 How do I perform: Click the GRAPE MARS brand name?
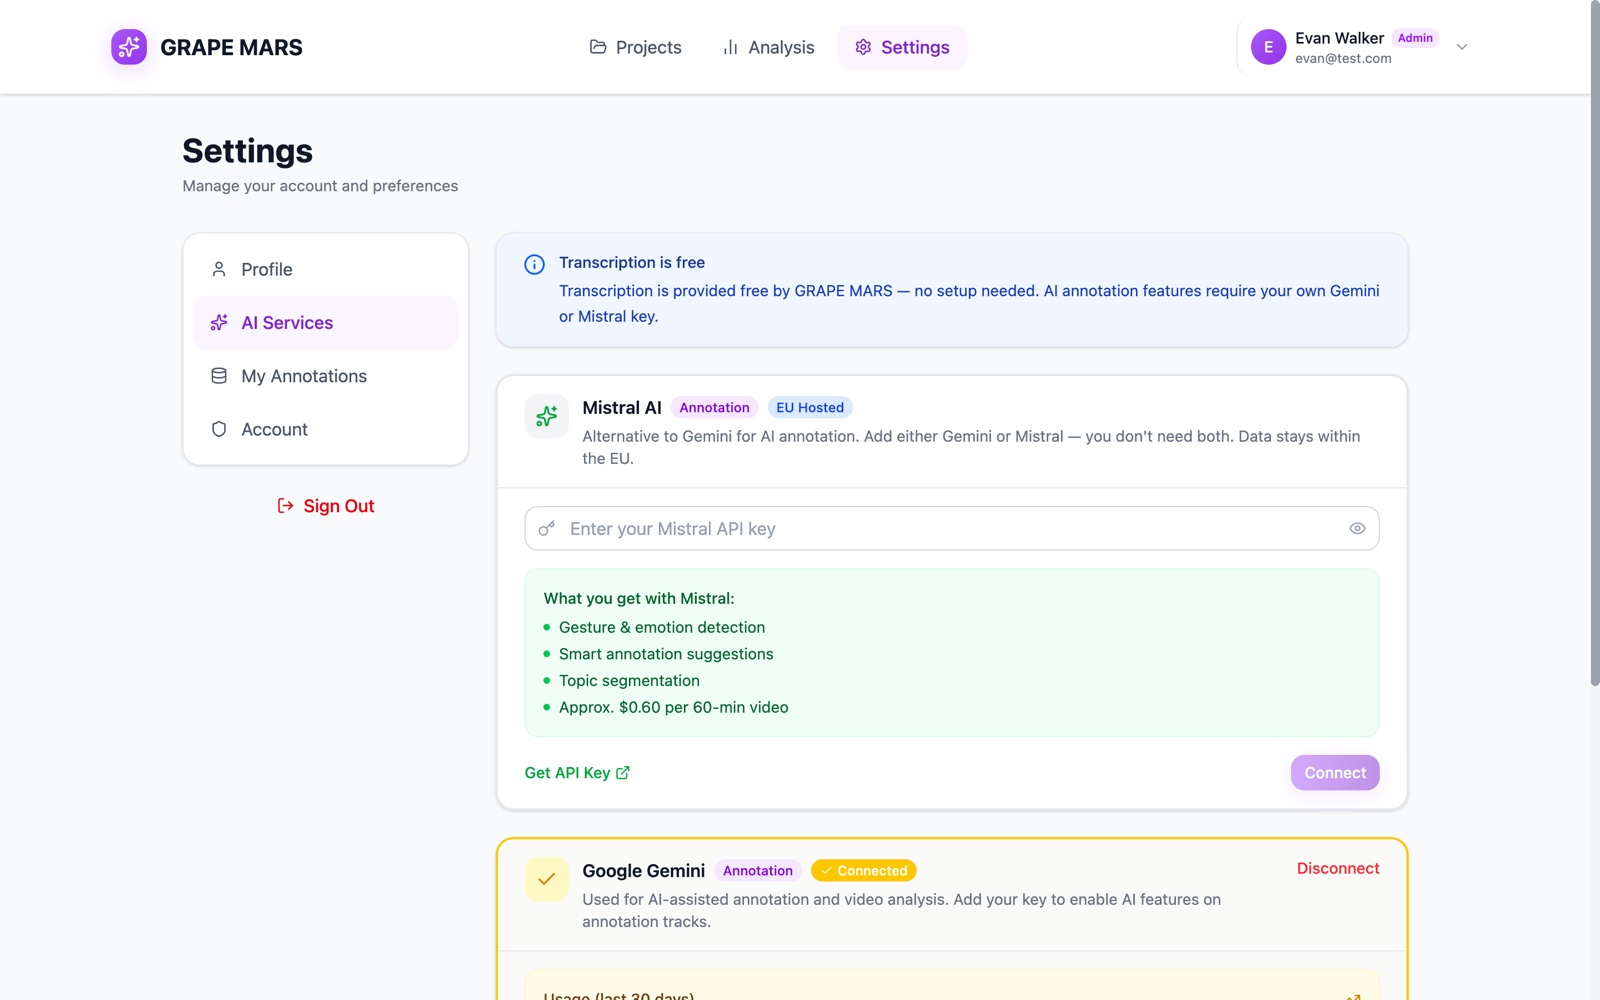[x=231, y=47]
